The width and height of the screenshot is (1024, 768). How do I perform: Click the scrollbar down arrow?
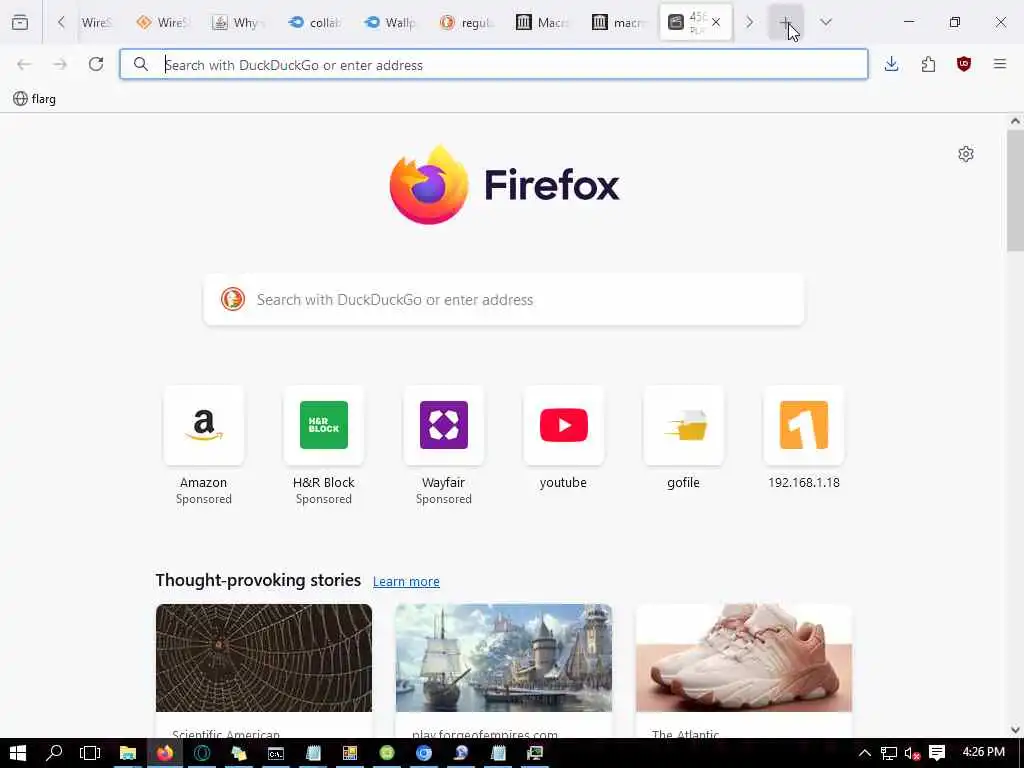(1015, 729)
